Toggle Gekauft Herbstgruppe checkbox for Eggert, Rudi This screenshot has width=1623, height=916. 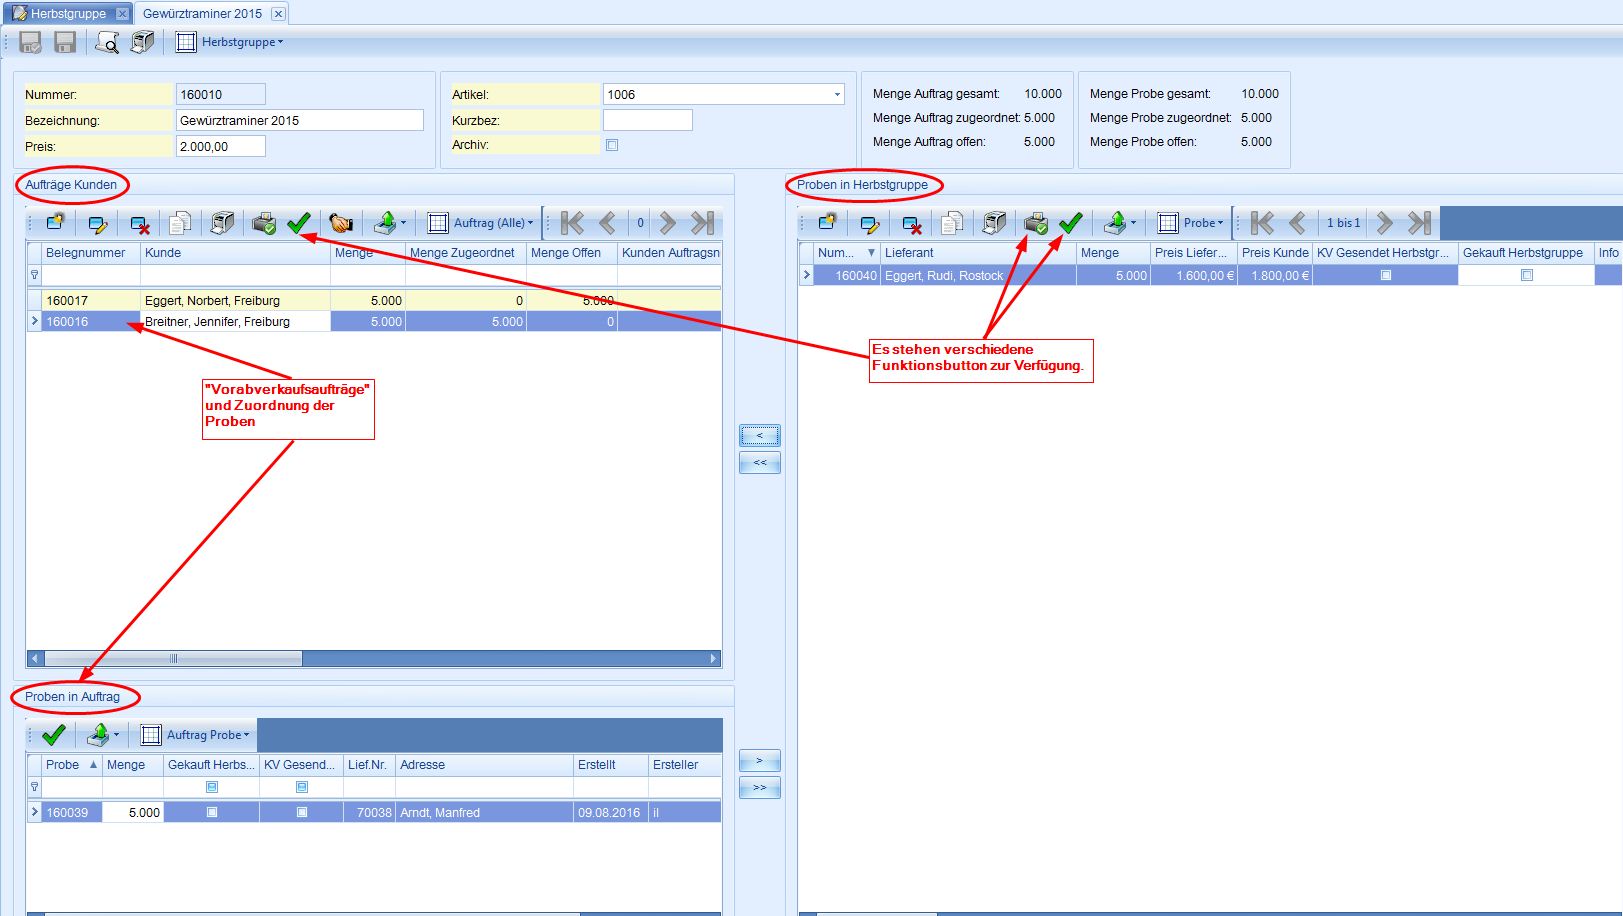tap(1527, 275)
